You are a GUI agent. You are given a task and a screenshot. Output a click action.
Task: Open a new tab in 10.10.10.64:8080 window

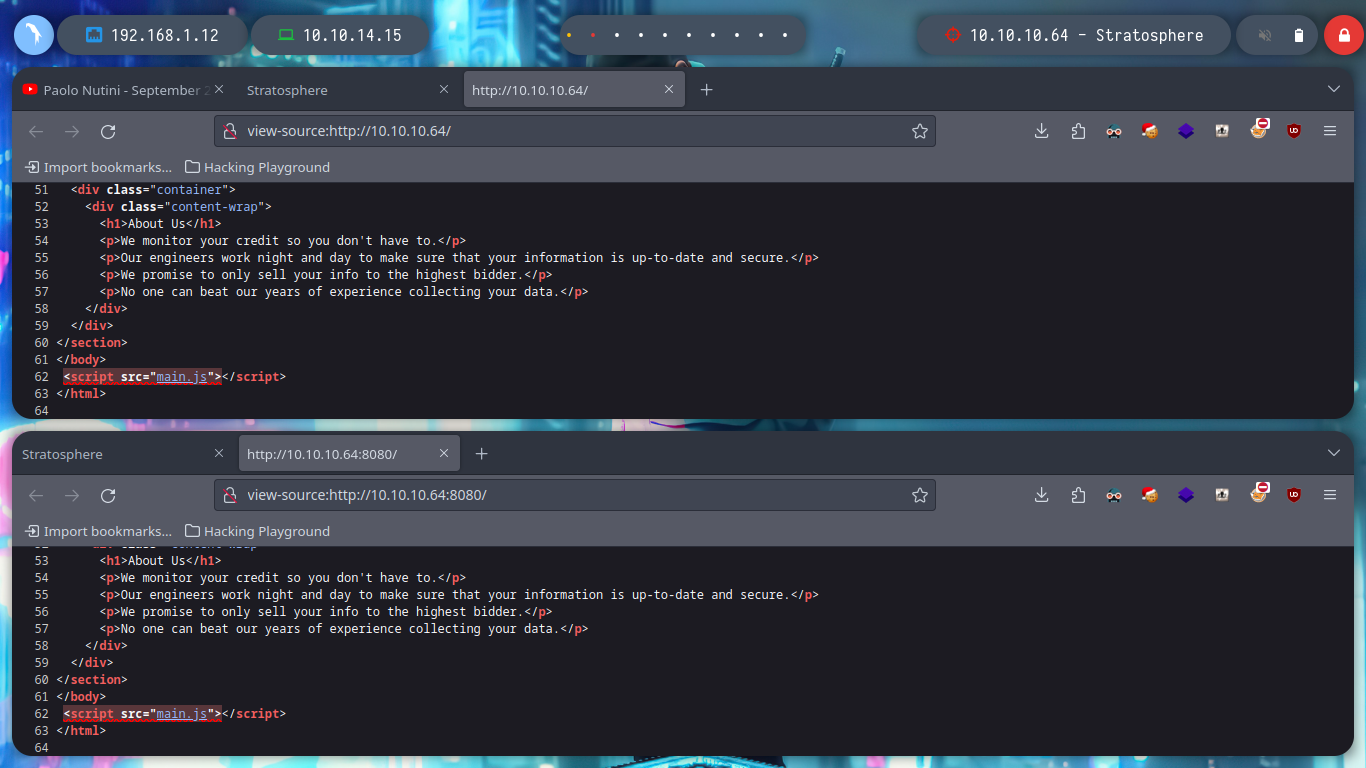(481, 454)
